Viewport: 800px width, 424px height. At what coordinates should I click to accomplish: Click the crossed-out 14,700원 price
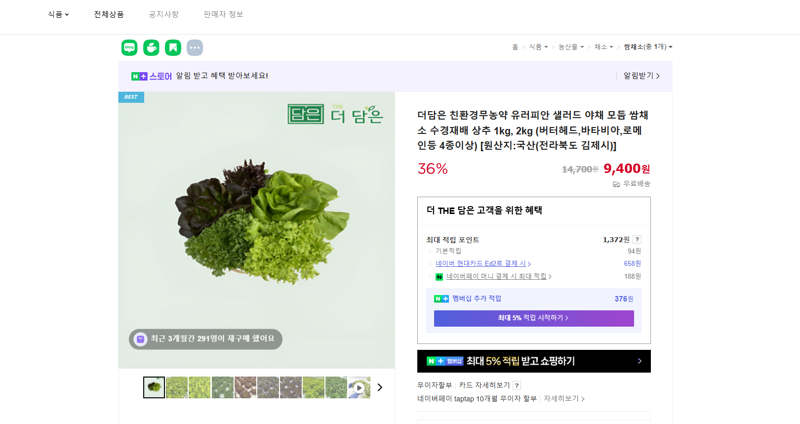580,169
